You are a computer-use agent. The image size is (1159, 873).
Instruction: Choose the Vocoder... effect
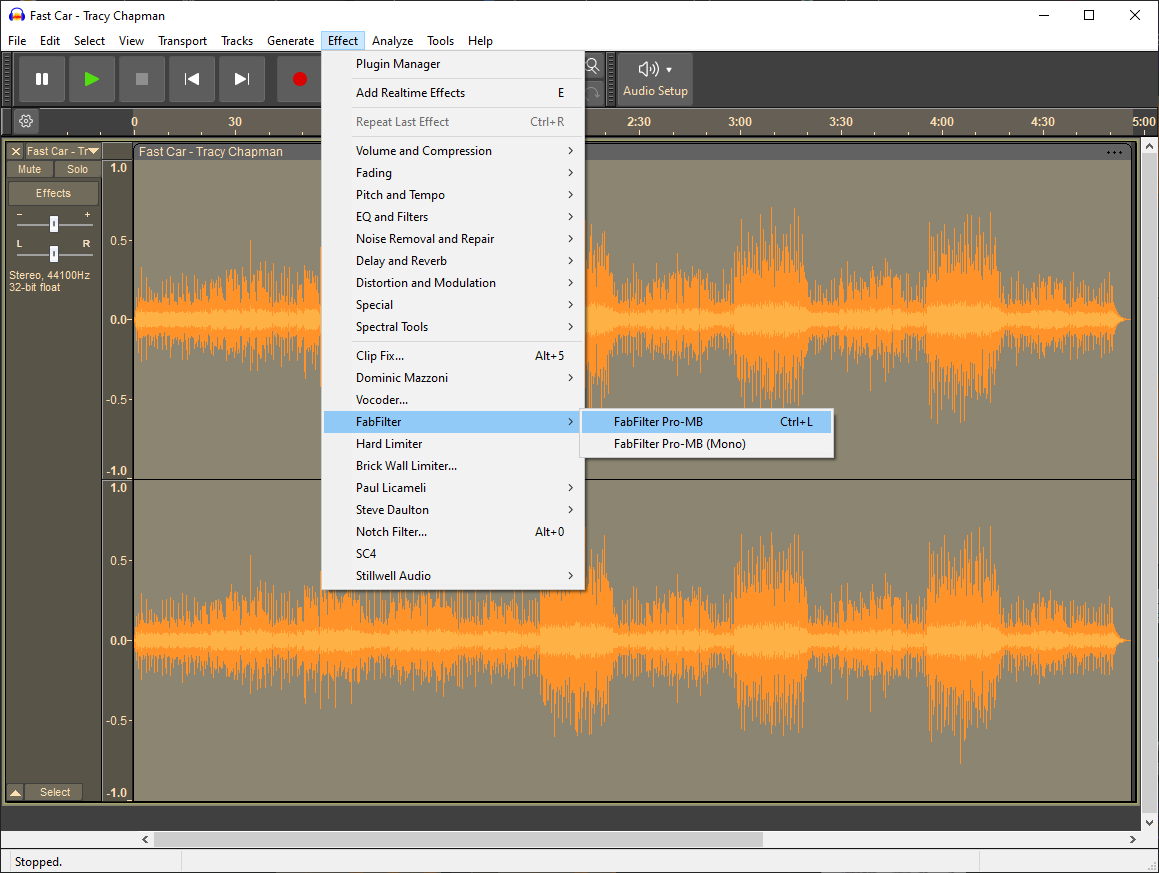coord(454,400)
